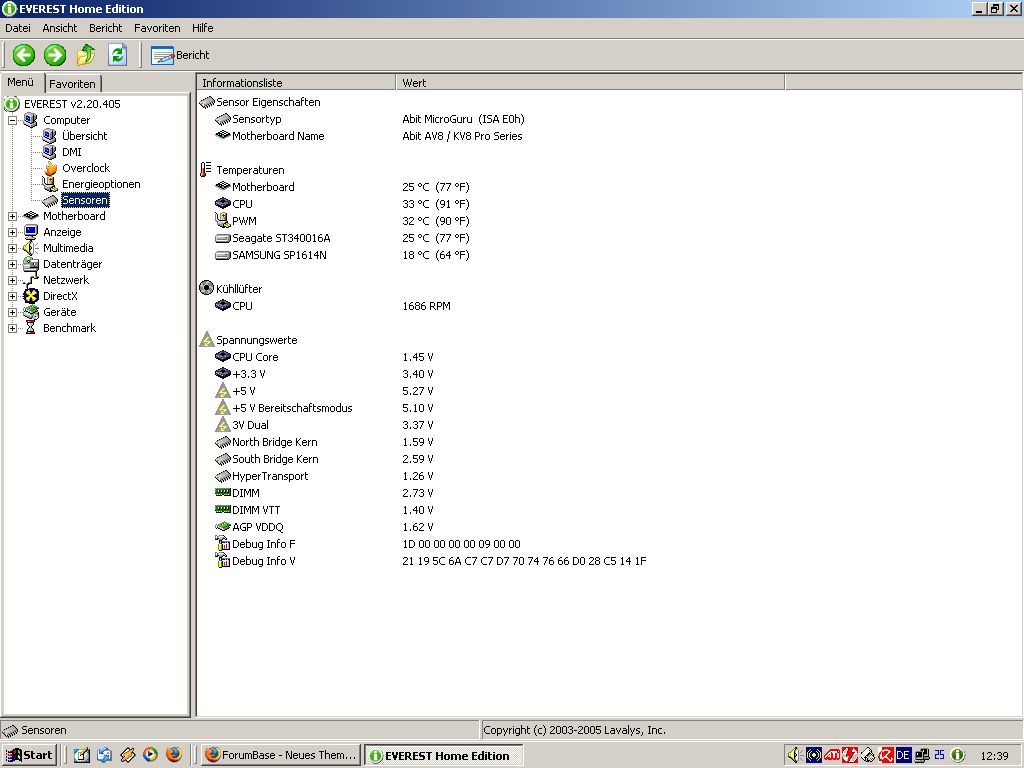The width and height of the screenshot is (1024, 768).
Task: Click the Multimedia speaker icon in the tree
Action: pos(31,248)
